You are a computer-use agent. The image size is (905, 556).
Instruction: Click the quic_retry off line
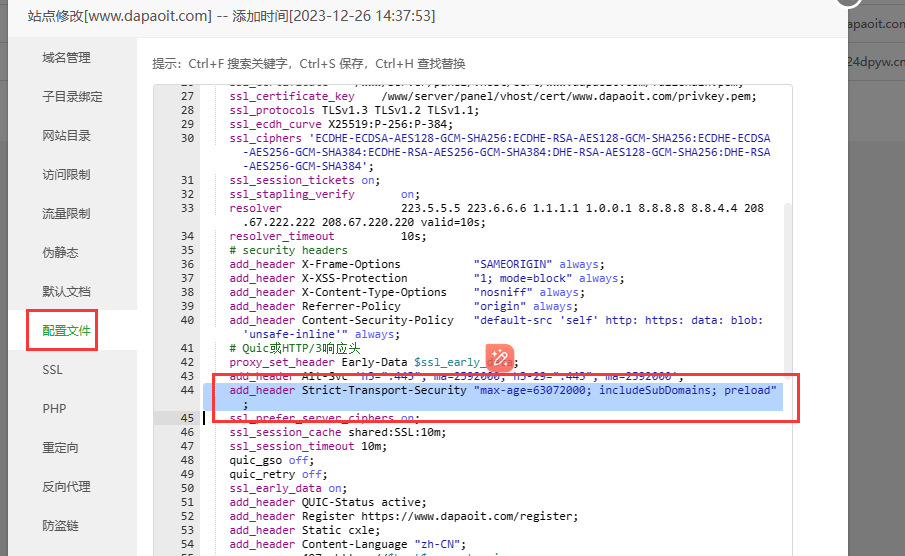(278, 474)
